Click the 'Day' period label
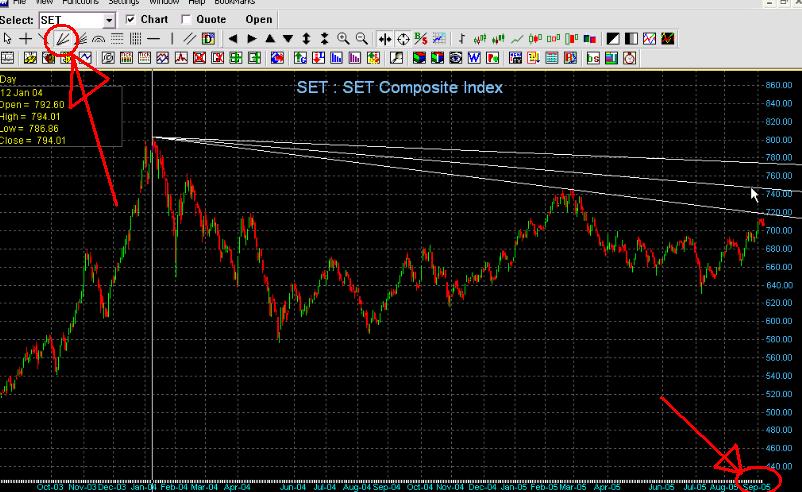 coord(8,79)
